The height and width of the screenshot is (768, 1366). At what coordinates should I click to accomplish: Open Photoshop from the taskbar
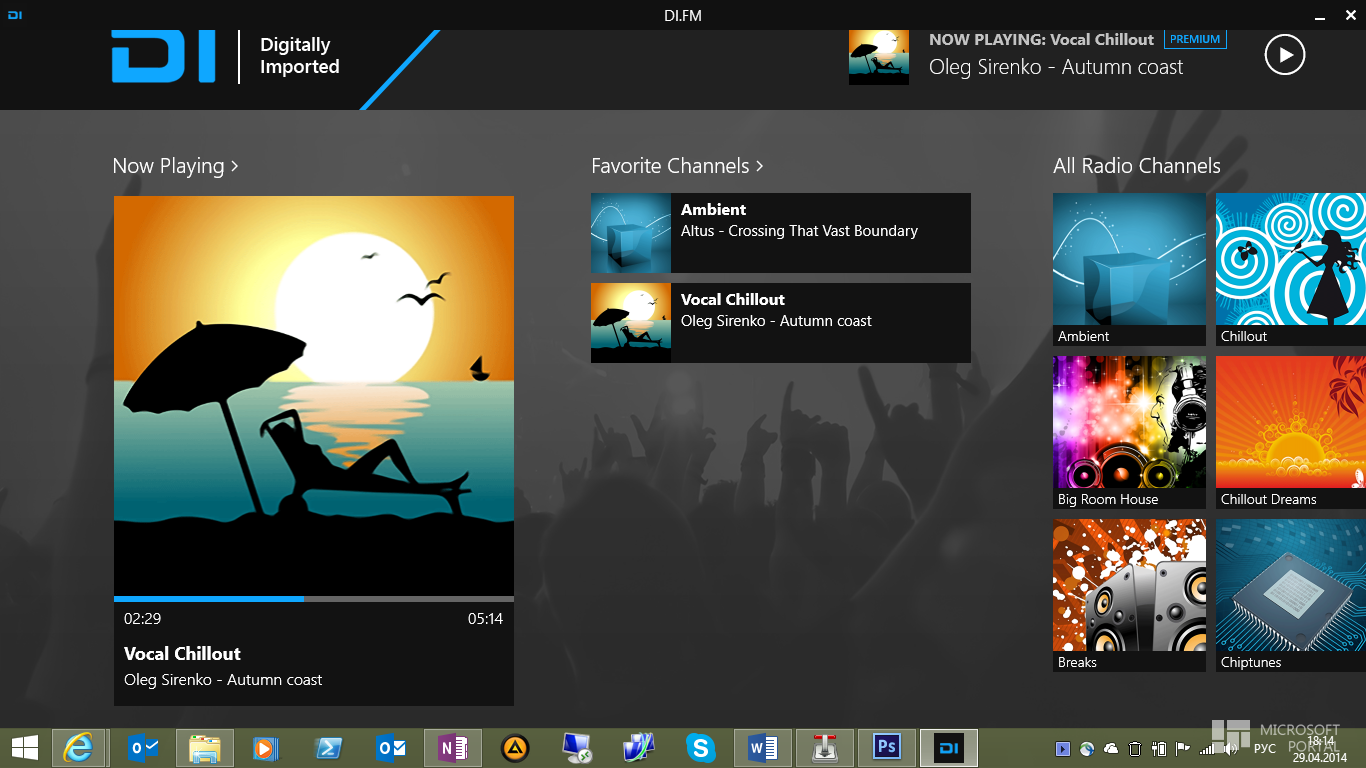tap(887, 748)
